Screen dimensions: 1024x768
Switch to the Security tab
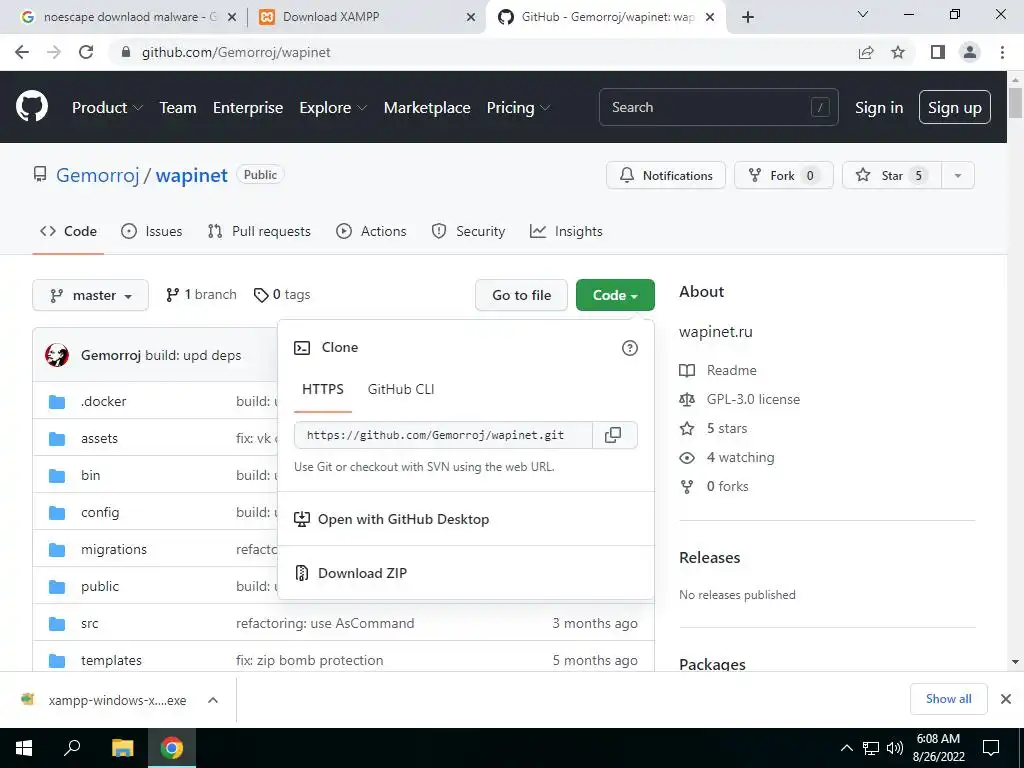click(x=468, y=231)
